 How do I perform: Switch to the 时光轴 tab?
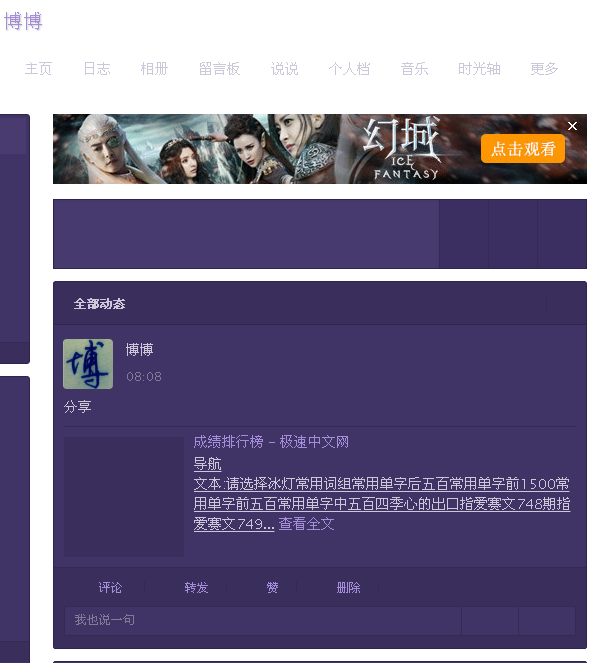(x=480, y=68)
